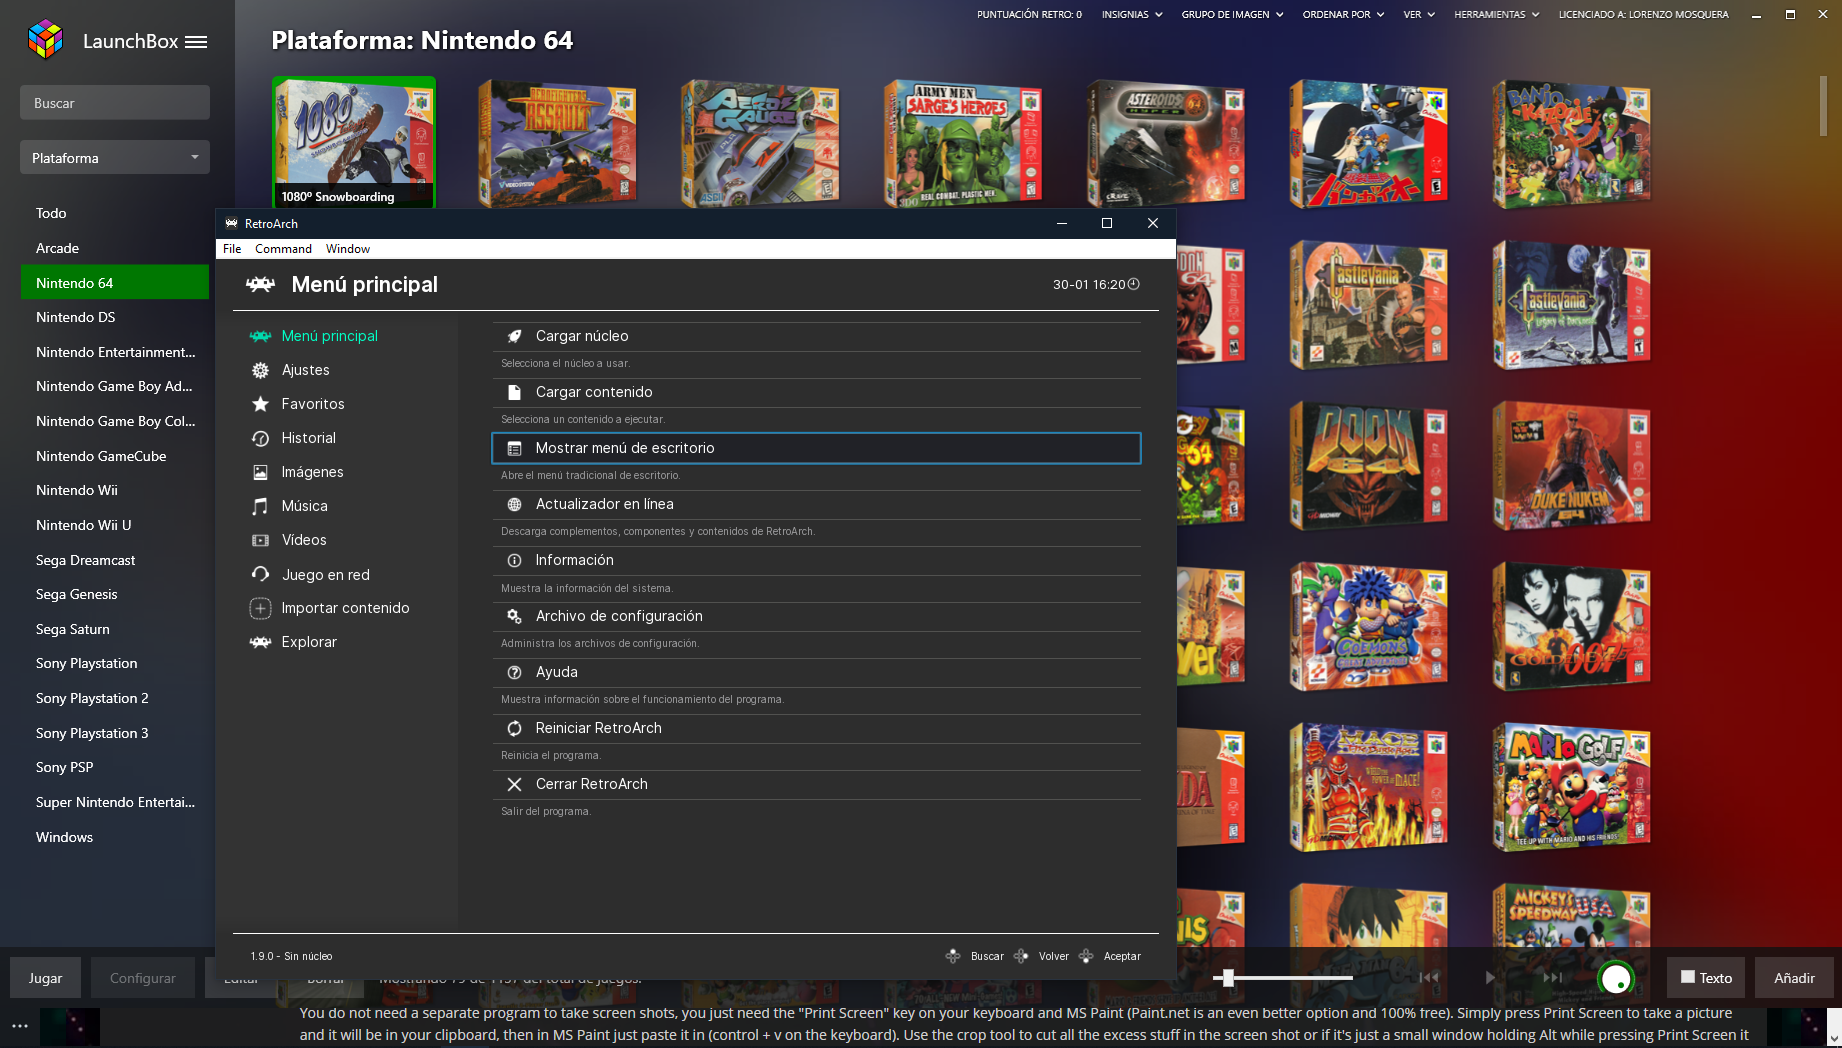Screen dimensions: 1842x1048
Task: Expand the Plataforma dropdown in sidebar
Action: click(115, 157)
